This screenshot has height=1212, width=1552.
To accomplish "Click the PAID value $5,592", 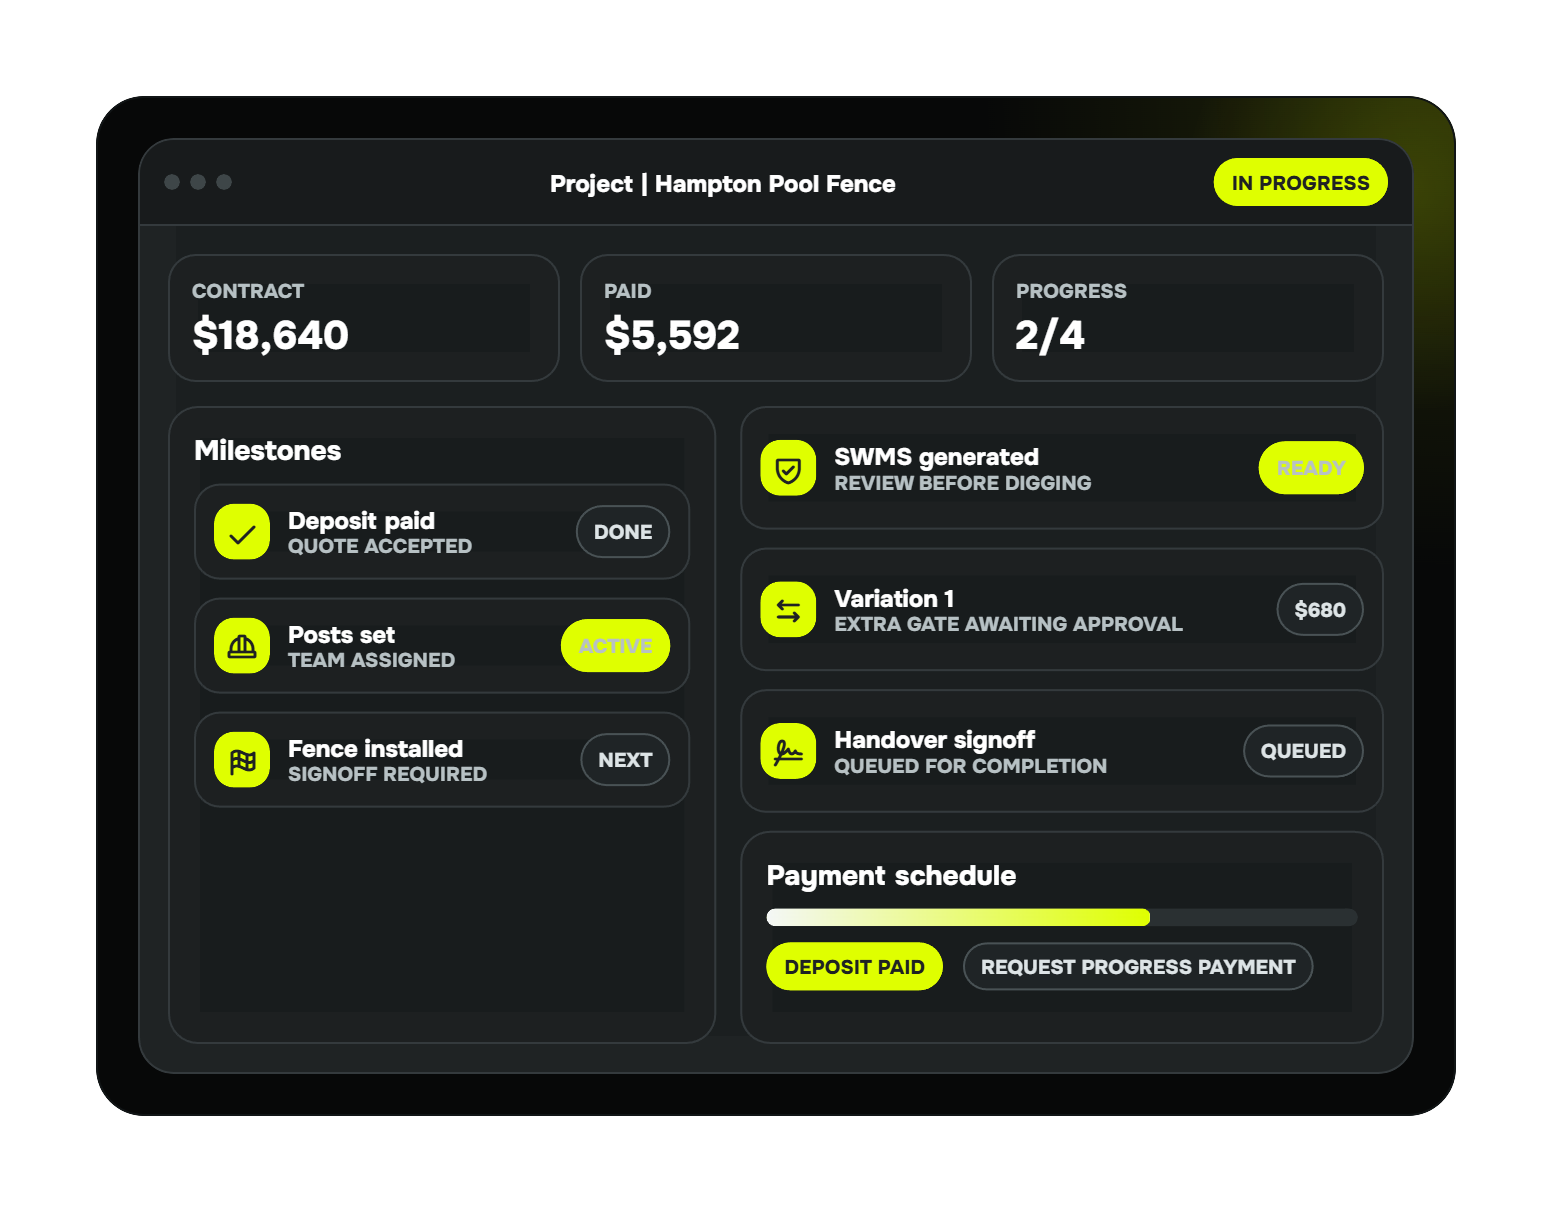I will point(672,335).
